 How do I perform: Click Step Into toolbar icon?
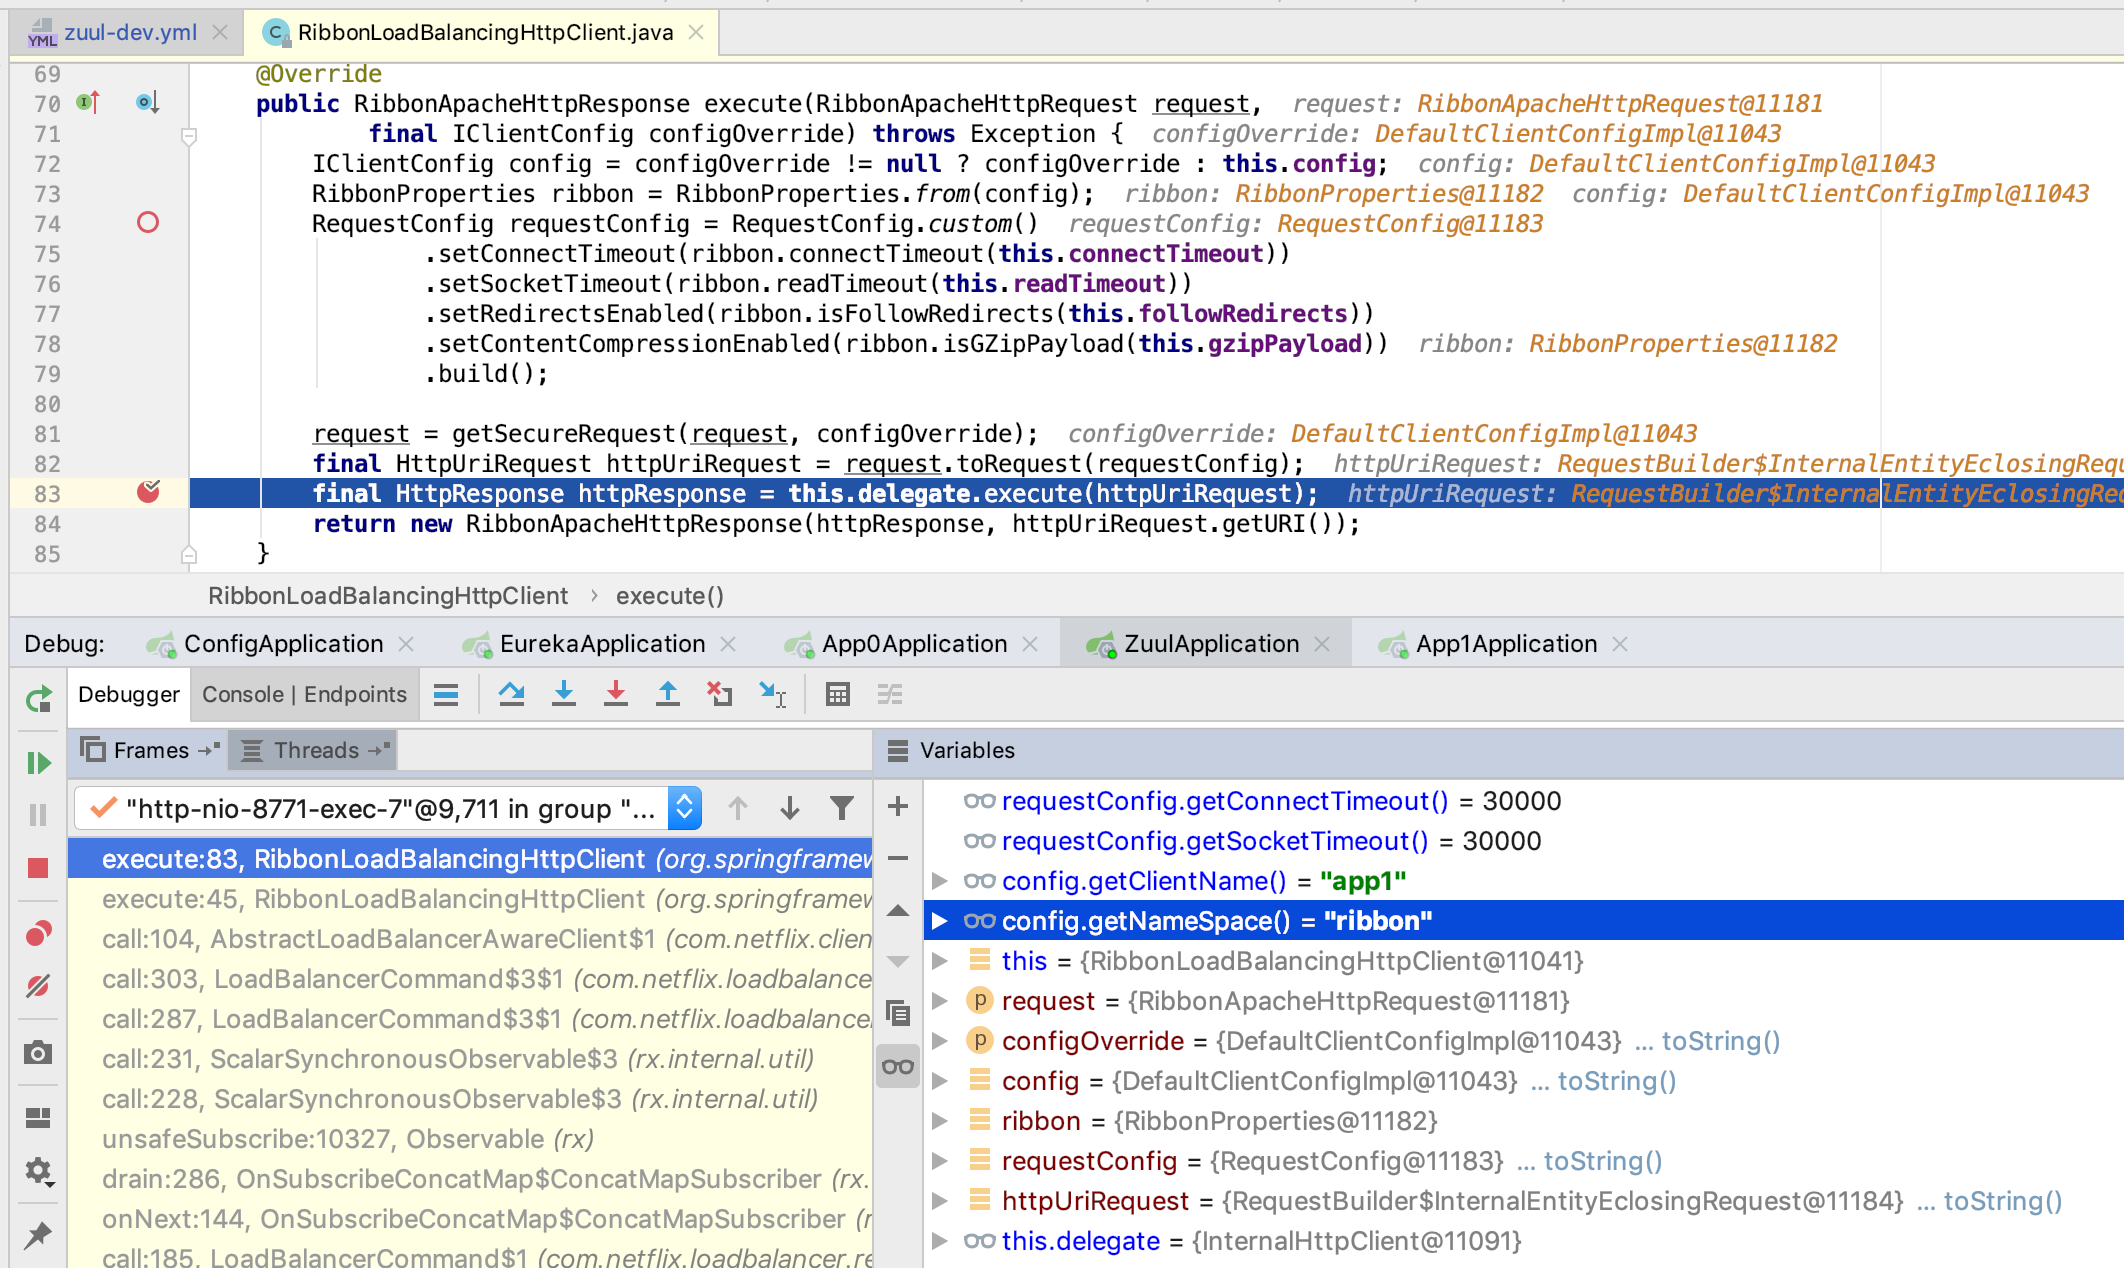pyautogui.click(x=564, y=694)
